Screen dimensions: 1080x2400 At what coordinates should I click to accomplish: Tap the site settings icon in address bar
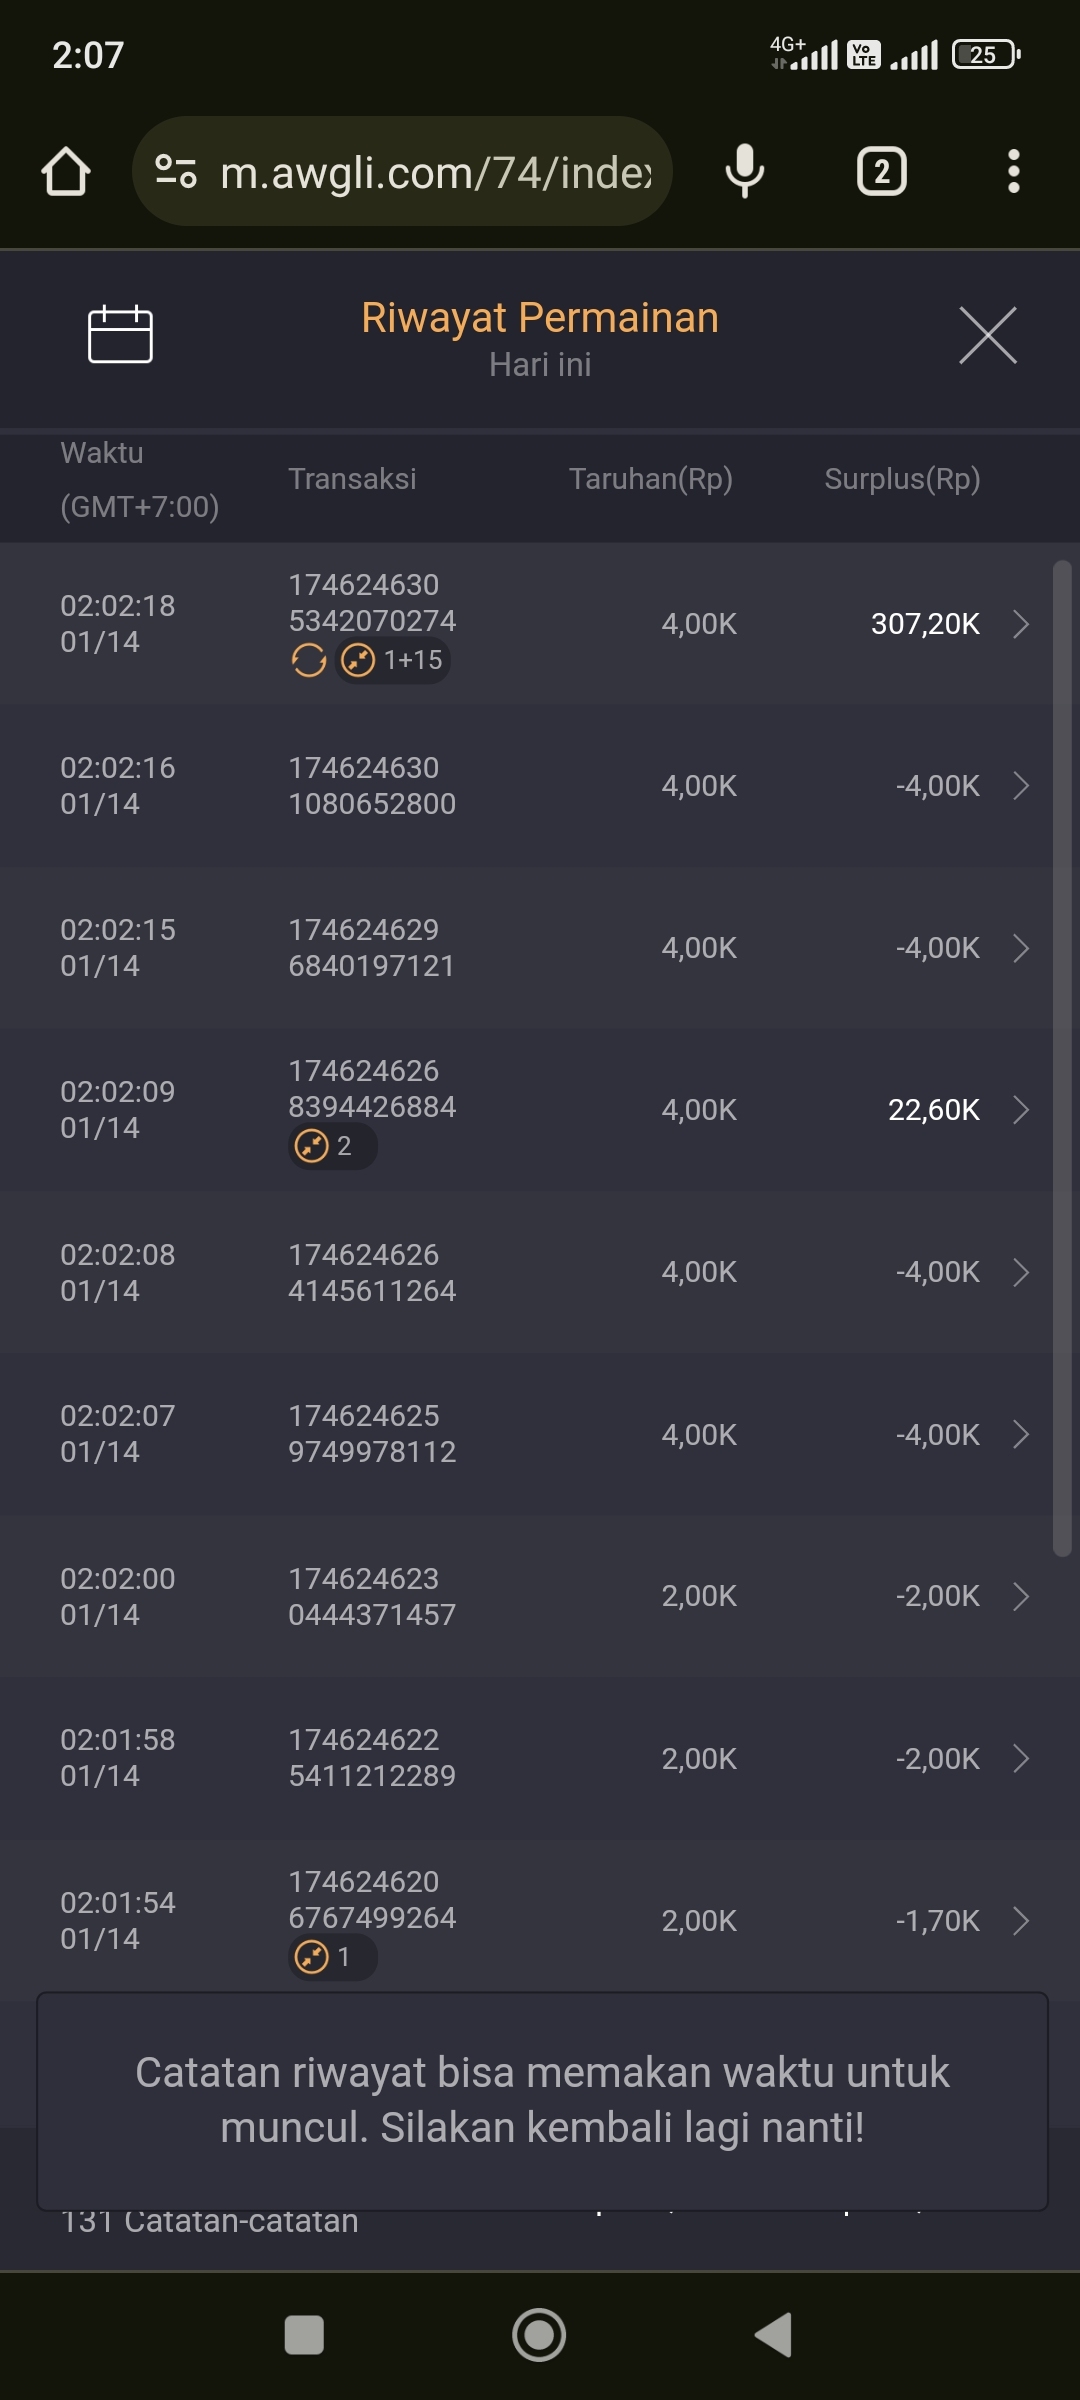[176, 172]
